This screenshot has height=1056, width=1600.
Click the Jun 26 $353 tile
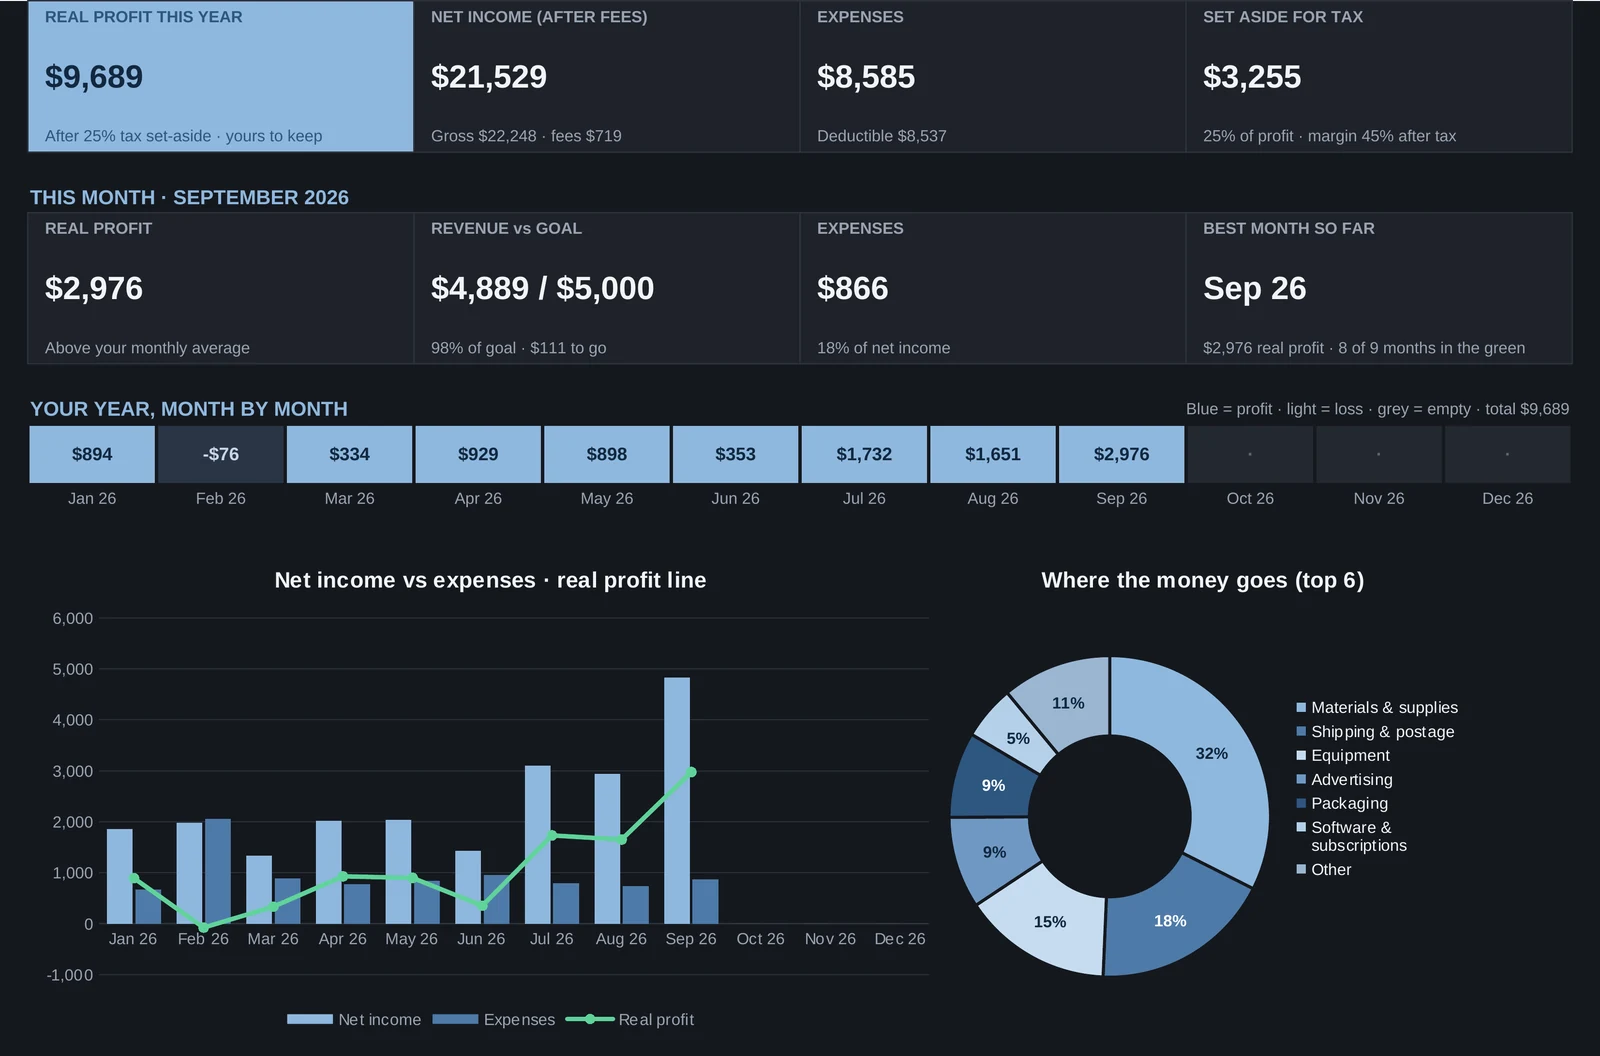click(736, 454)
